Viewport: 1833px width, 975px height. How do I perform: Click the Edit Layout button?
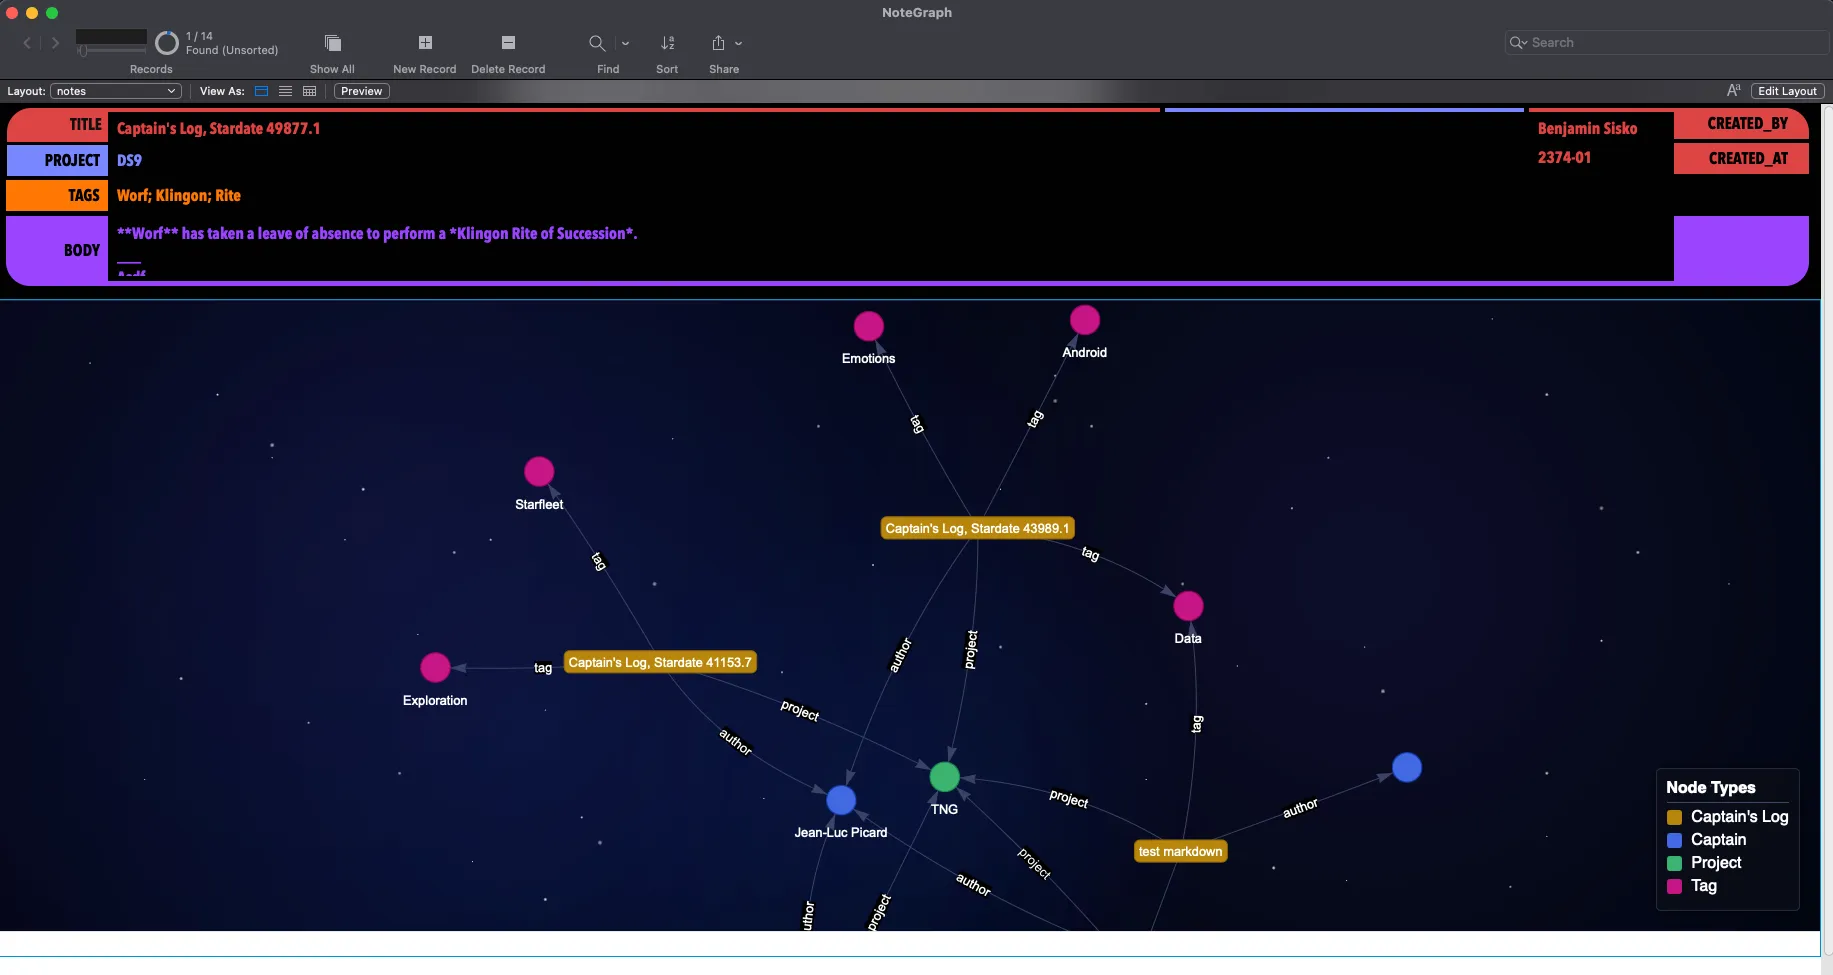coord(1787,91)
